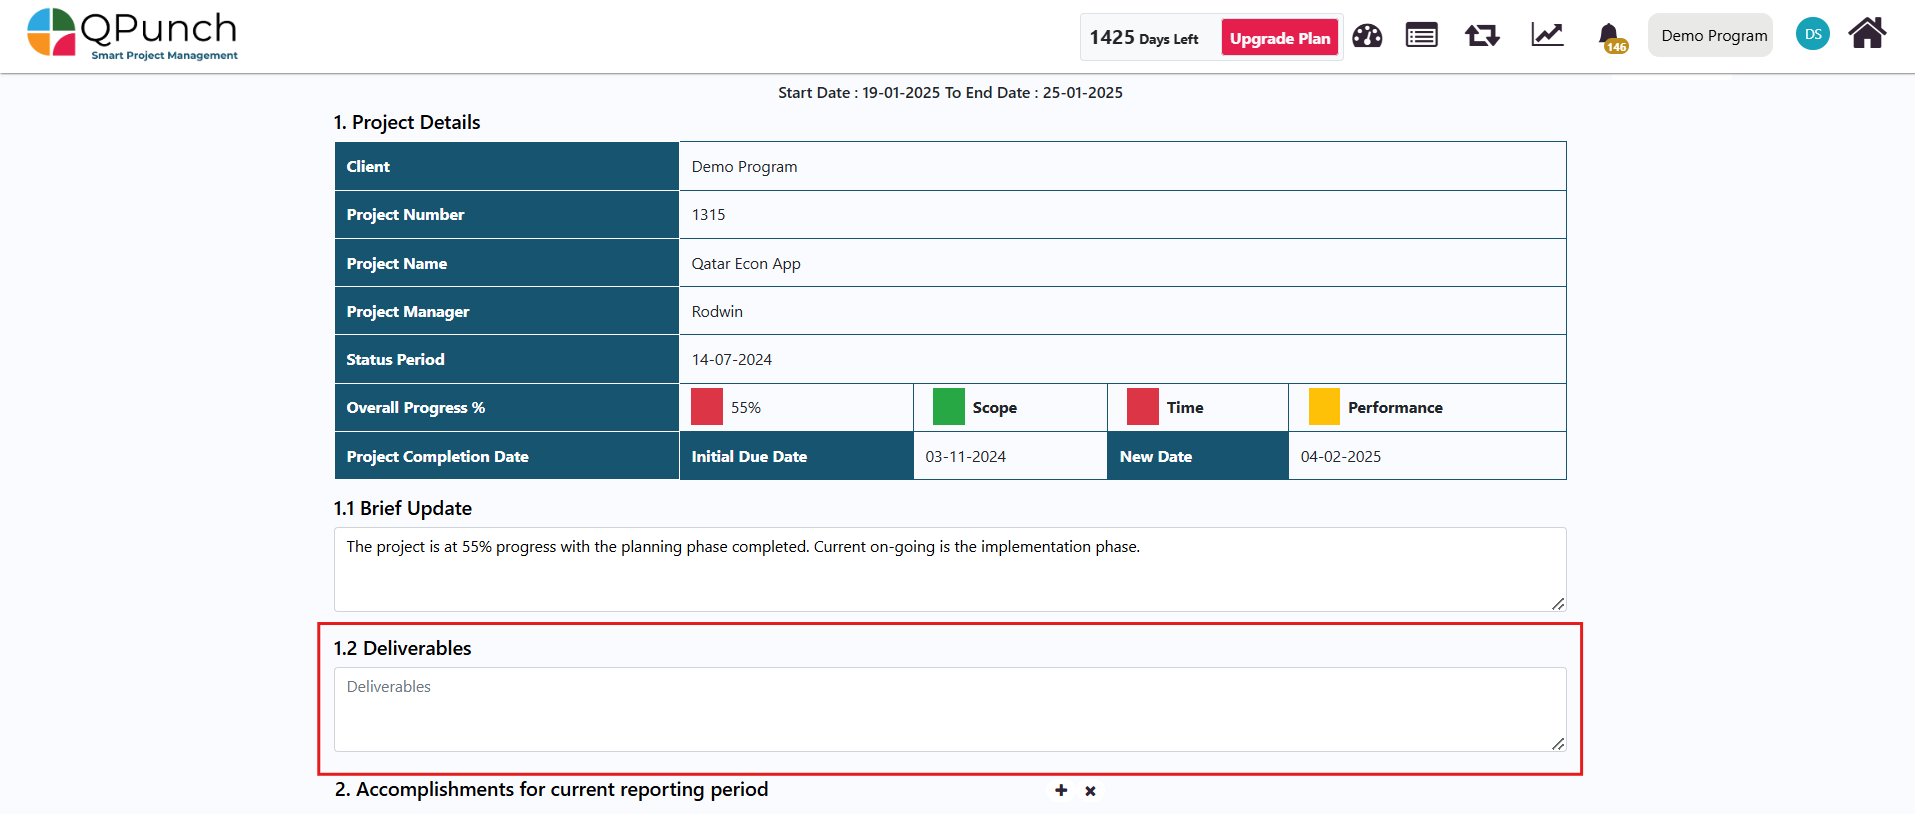Click the red Time status swatch
Screen dimensions: 1915x814
click(1142, 407)
